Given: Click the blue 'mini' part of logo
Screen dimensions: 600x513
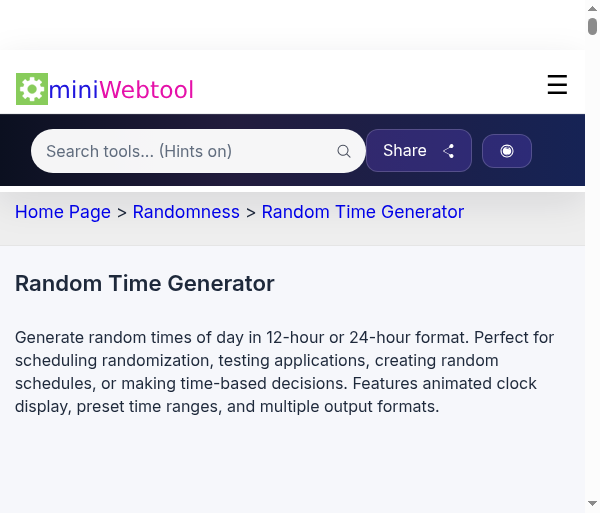Looking at the screenshot, I should 74,90.
